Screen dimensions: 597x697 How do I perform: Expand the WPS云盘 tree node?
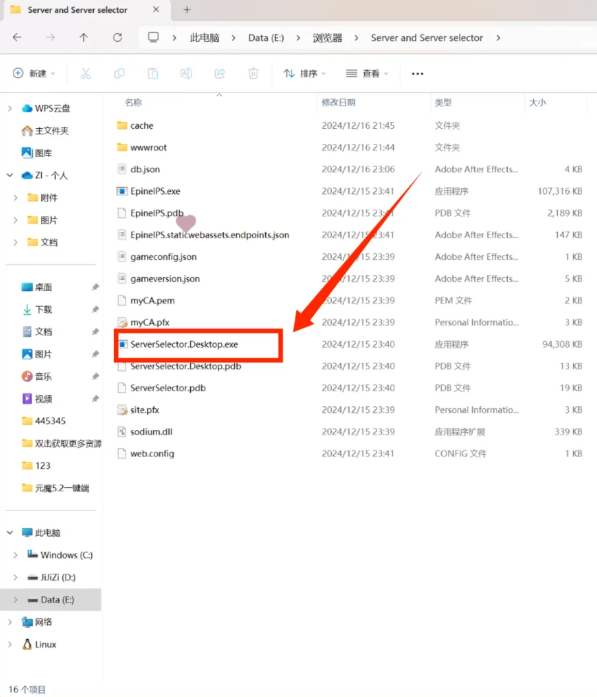click(10, 108)
